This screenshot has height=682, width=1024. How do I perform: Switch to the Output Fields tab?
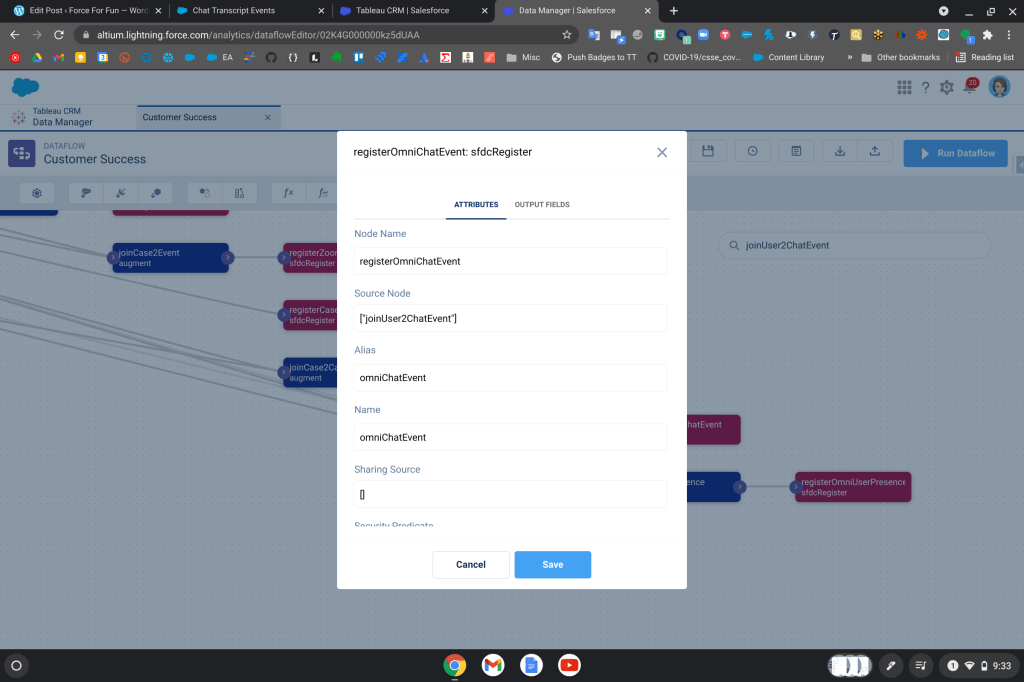542,205
